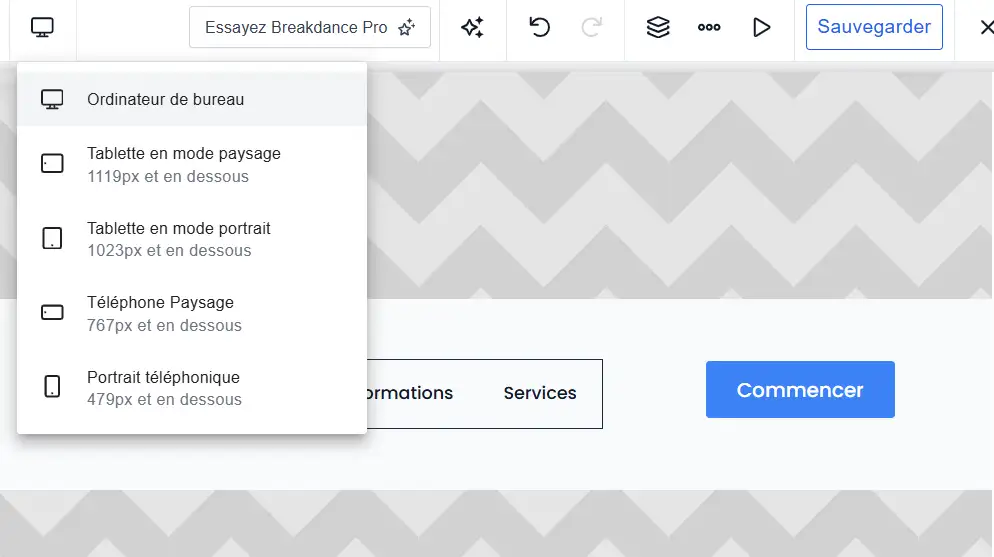This screenshot has height=557, width=994.
Task: Click the desktop monitor icon in dropdown
Action: [52, 99]
